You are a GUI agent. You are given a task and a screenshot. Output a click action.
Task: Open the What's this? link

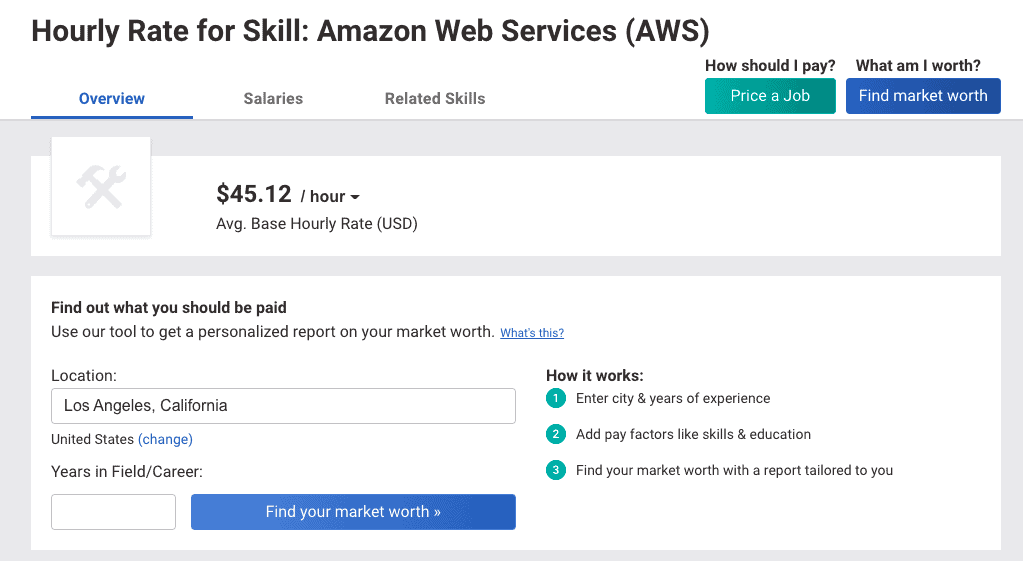point(532,333)
